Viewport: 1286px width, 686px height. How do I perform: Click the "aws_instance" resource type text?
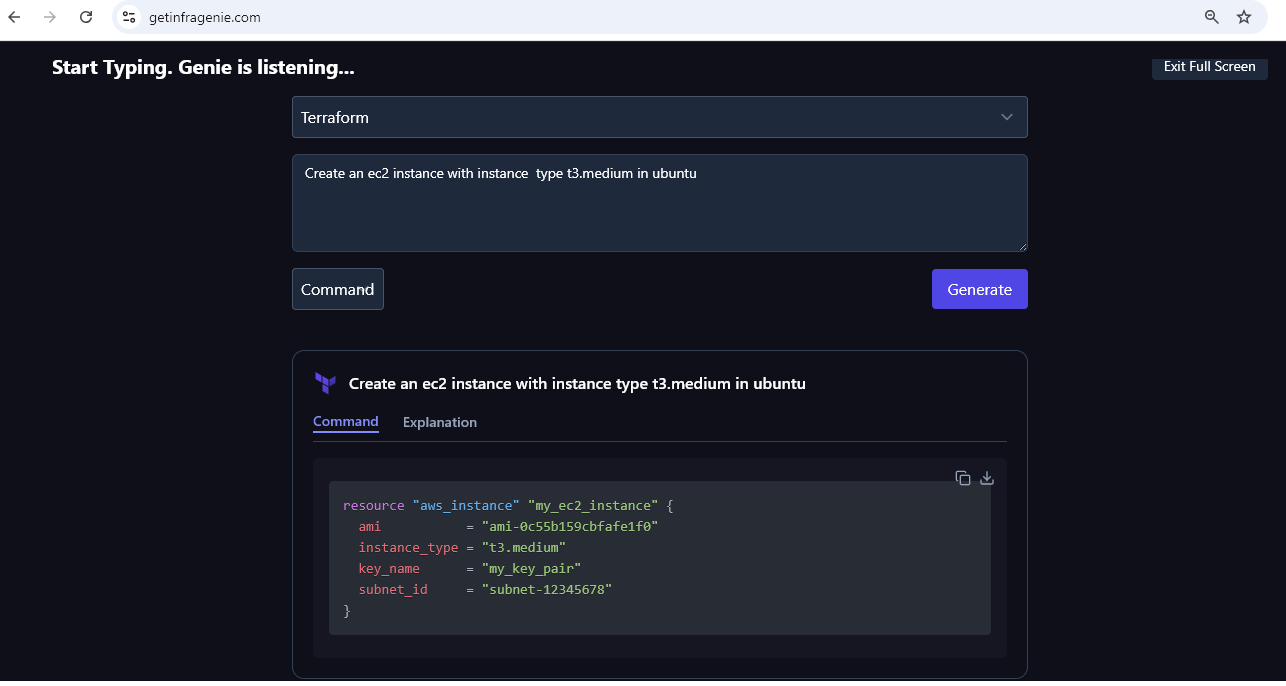click(465, 506)
